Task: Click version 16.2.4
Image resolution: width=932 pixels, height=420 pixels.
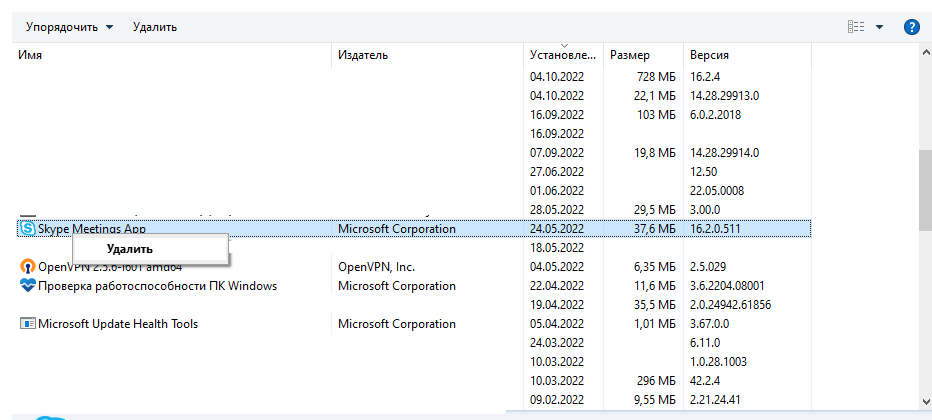Action: click(x=705, y=77)
